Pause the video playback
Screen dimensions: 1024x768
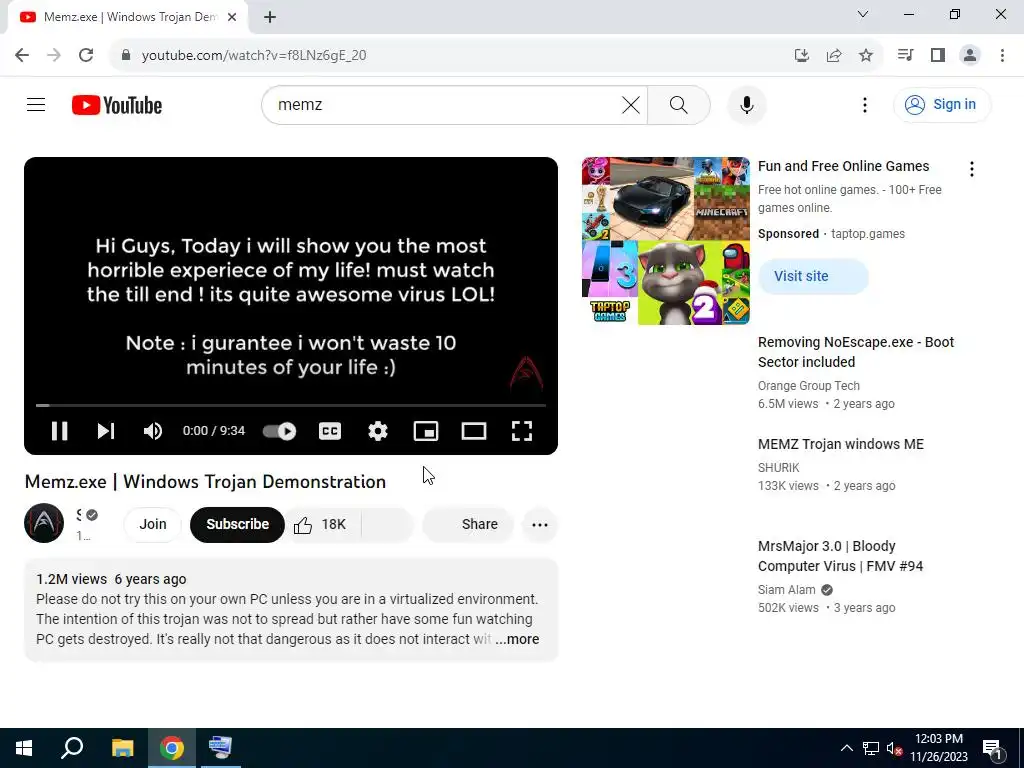[59, 431]
